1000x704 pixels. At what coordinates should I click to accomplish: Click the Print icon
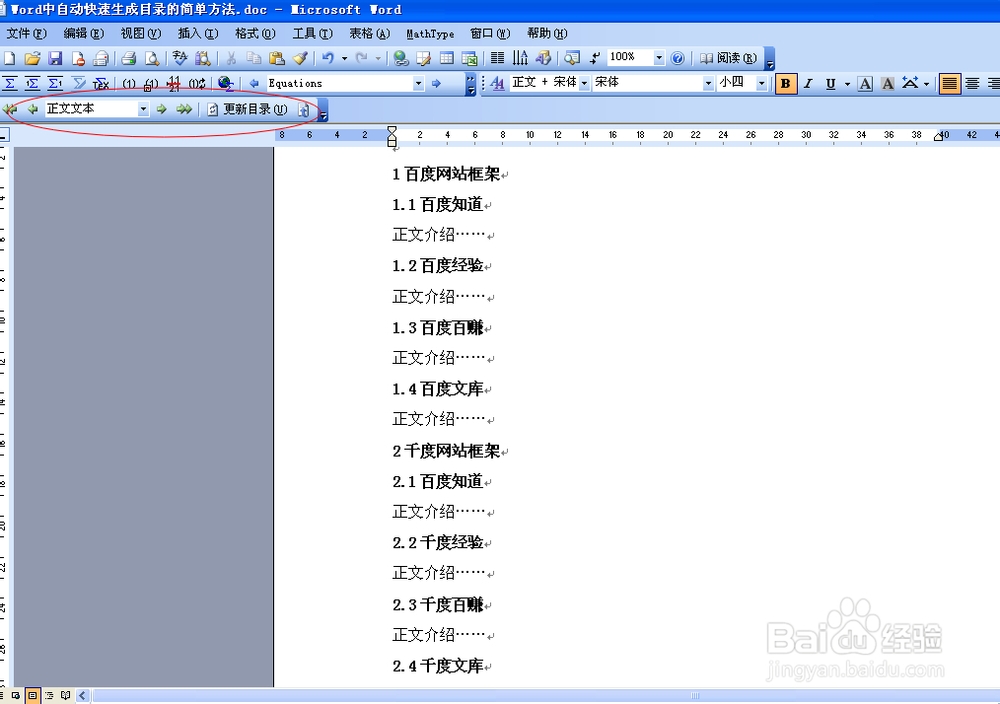coord(129,59)
